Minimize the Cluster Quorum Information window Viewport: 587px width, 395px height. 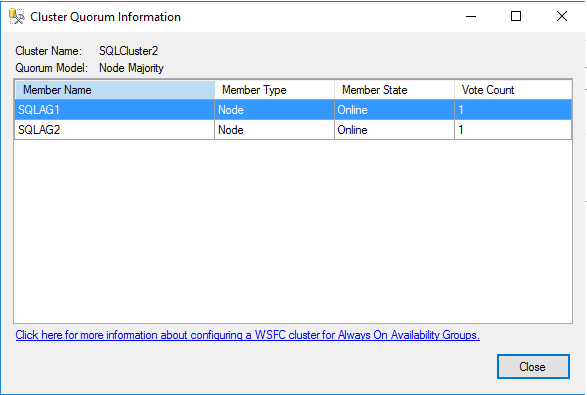[471, 16]
